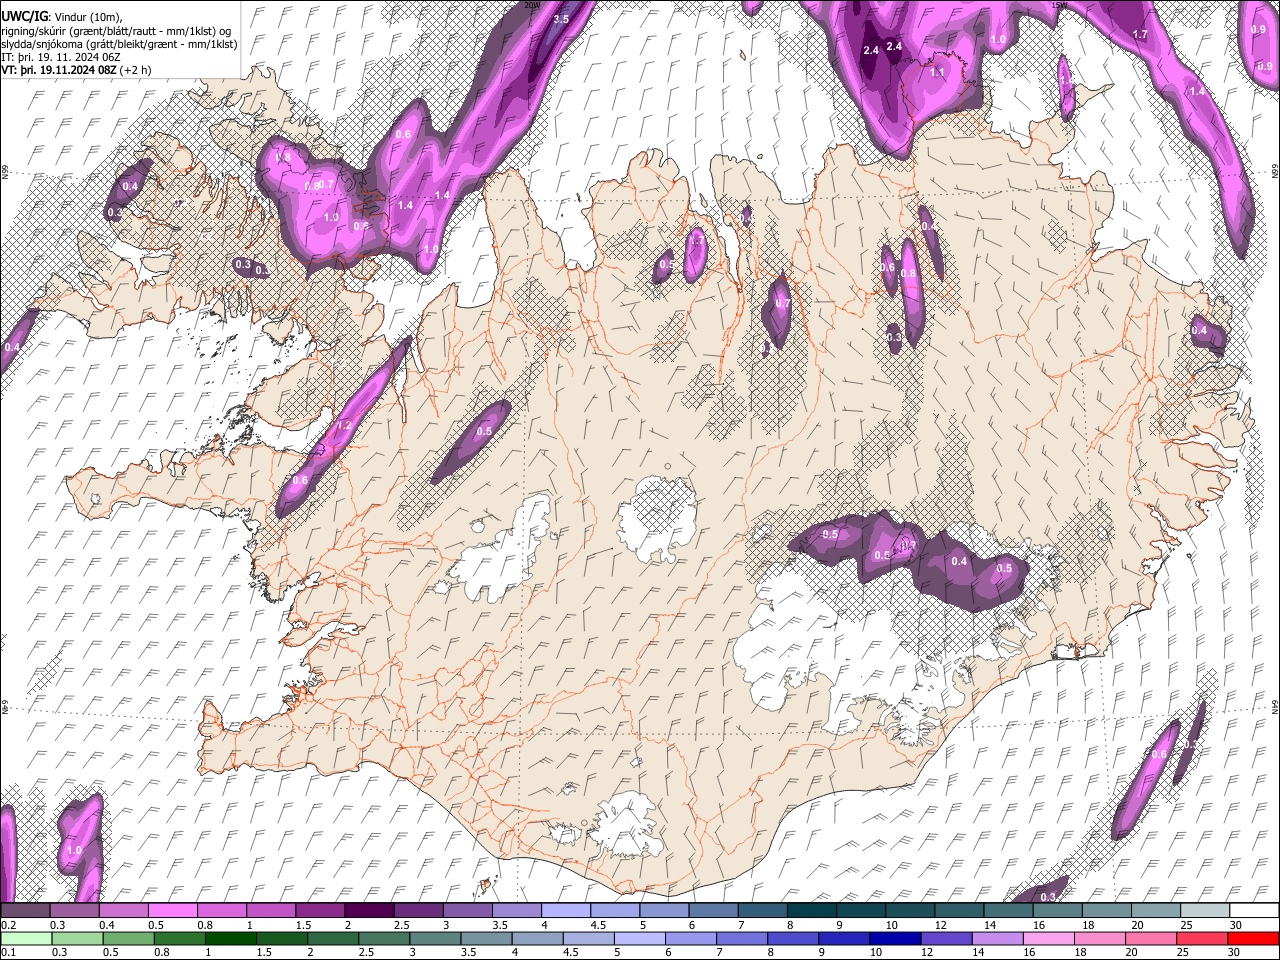
Task: Click the violet 12 swatch in lower scale
Action: point(947,938)
